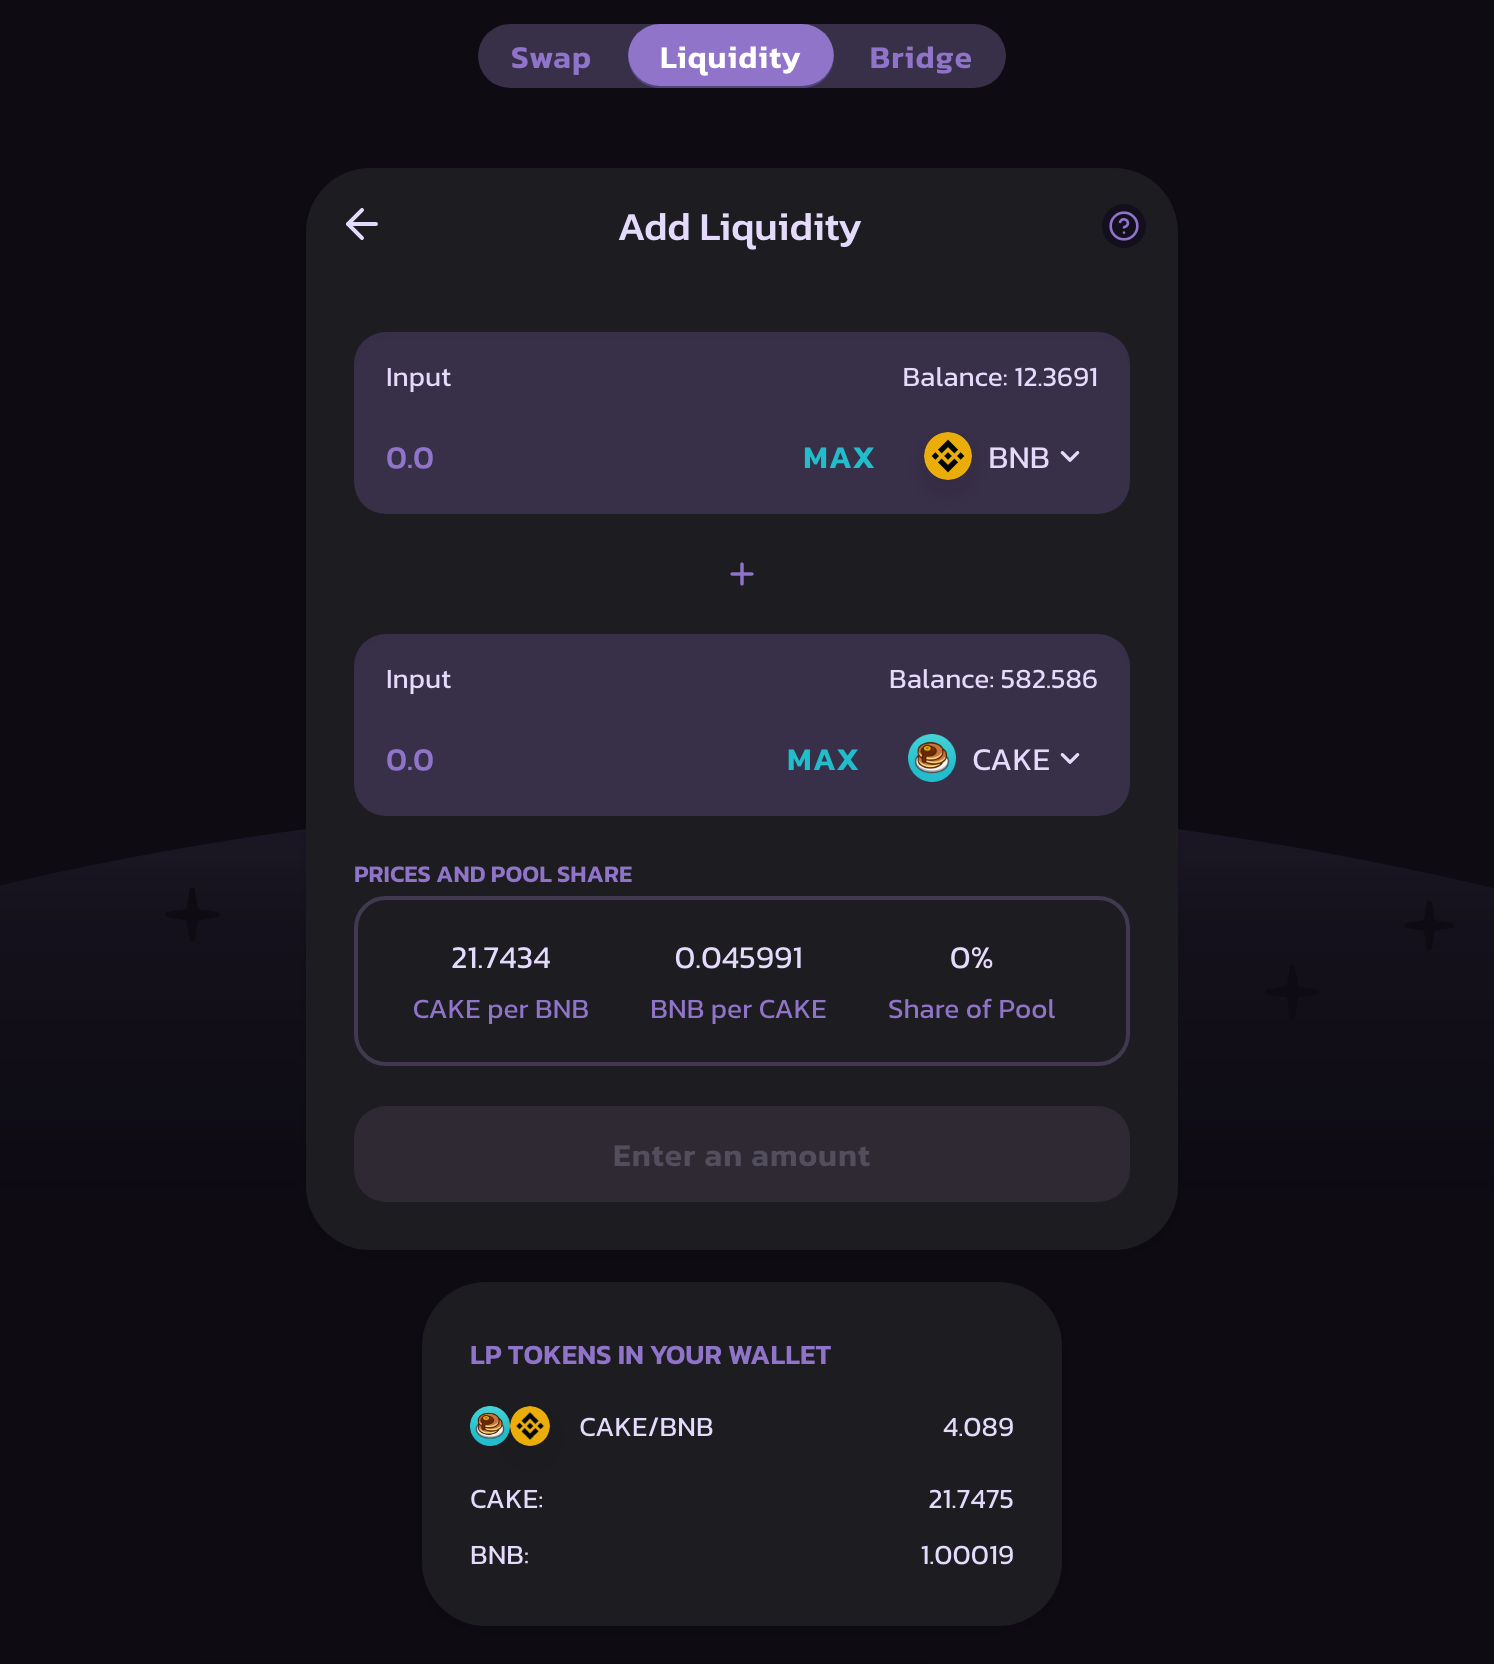1494x1664 pixels.
Task: Click the BNB Balance 12.3691 text
Action: click(x=1000, y=377)
